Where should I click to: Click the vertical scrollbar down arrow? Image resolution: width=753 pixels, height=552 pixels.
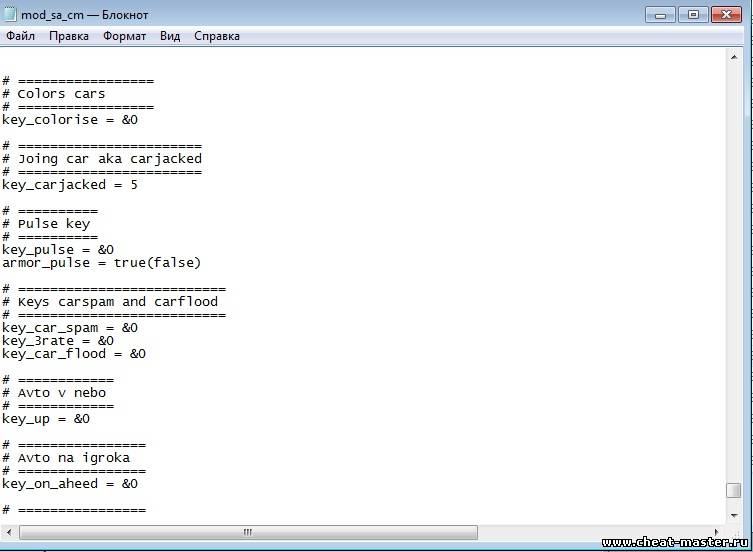(734, 513)
